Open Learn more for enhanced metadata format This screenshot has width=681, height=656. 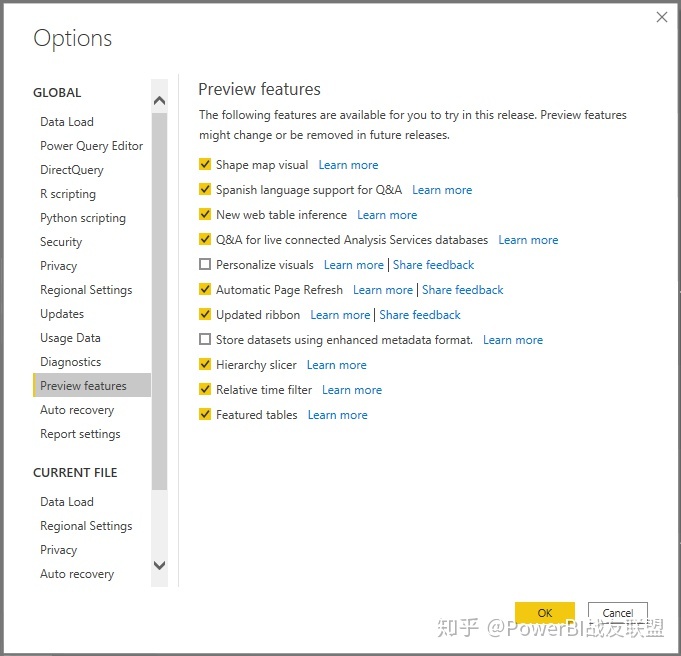[x=513, y=340]
